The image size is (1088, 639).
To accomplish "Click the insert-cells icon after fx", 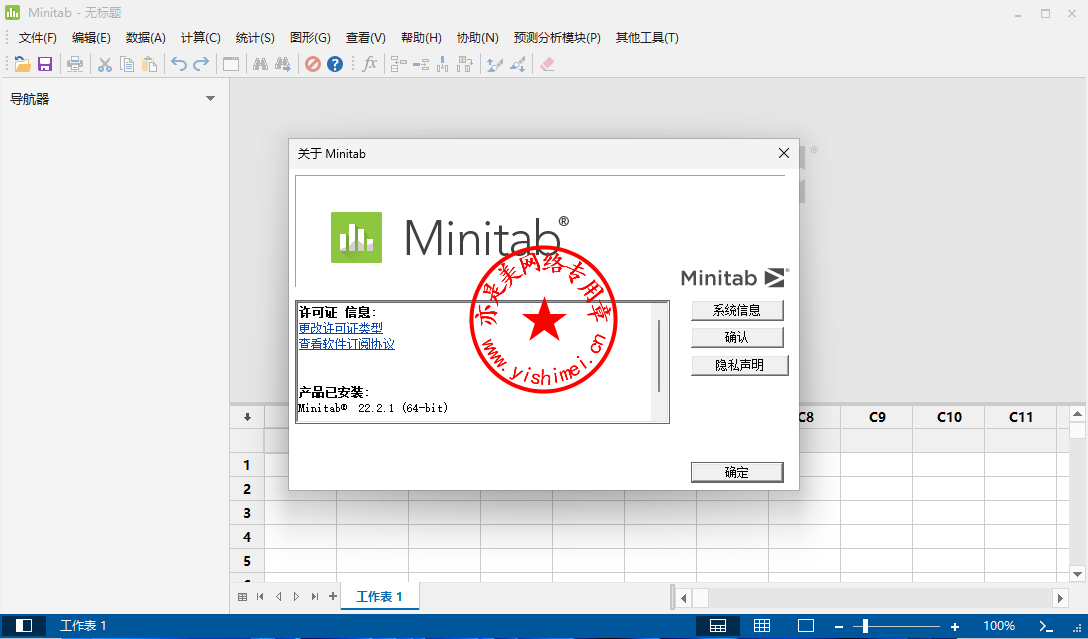I will [399, 65].
